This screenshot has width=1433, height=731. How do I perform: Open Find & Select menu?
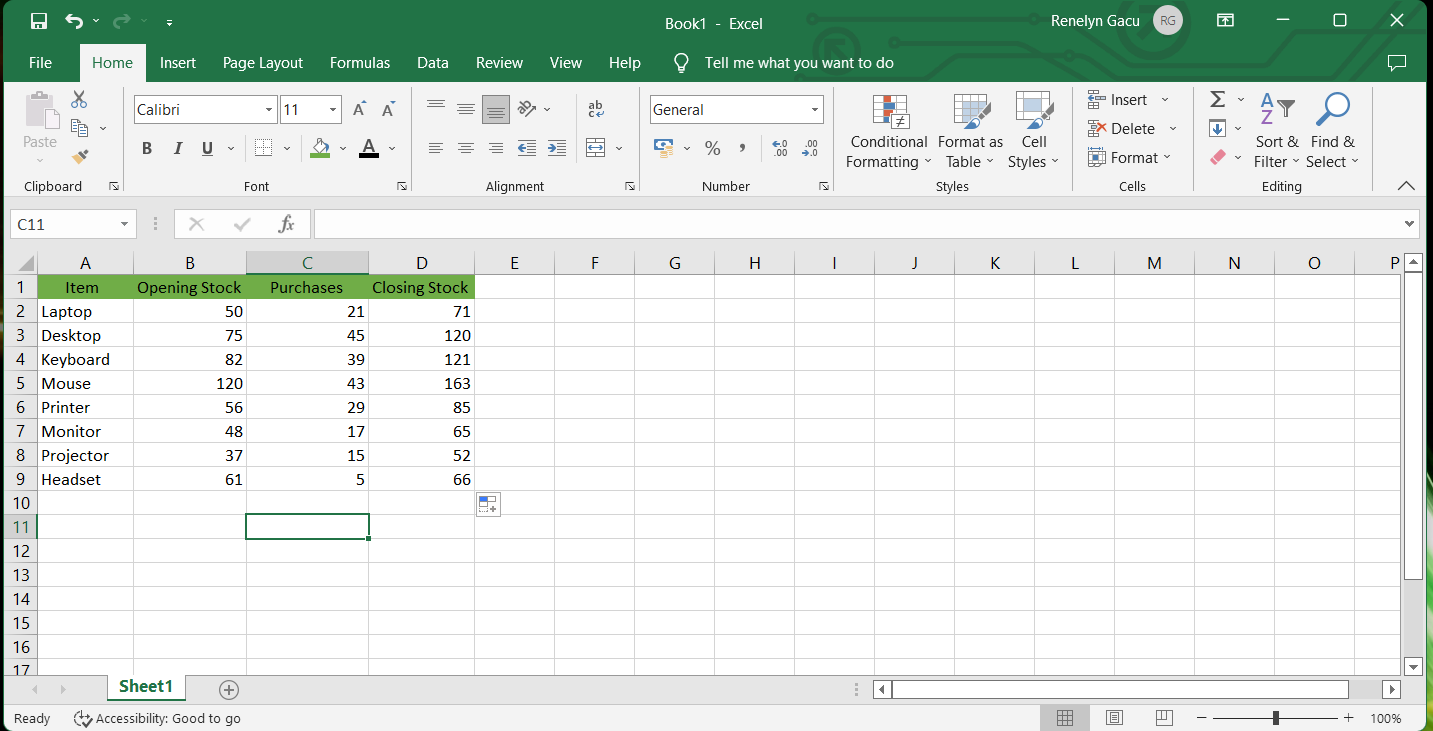coord(1332,132)
